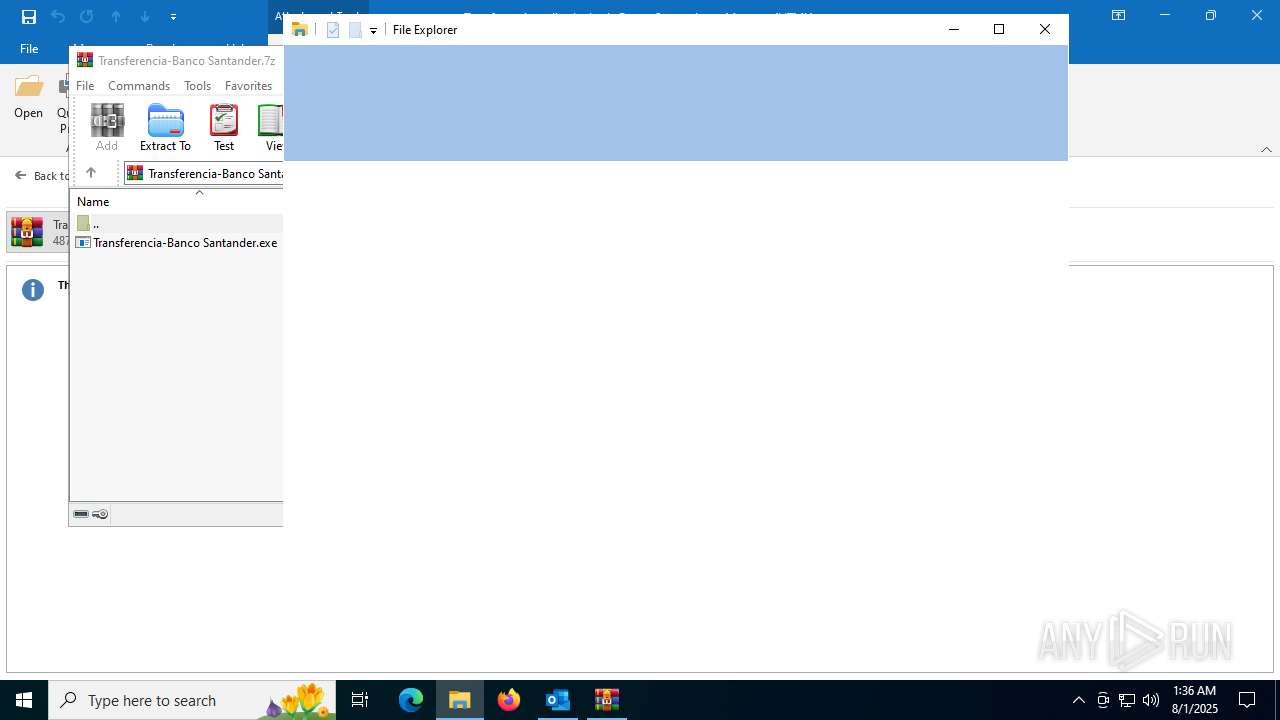Show hidden system tray icons
1280x720 pixels.
(x=1078, y=700)
